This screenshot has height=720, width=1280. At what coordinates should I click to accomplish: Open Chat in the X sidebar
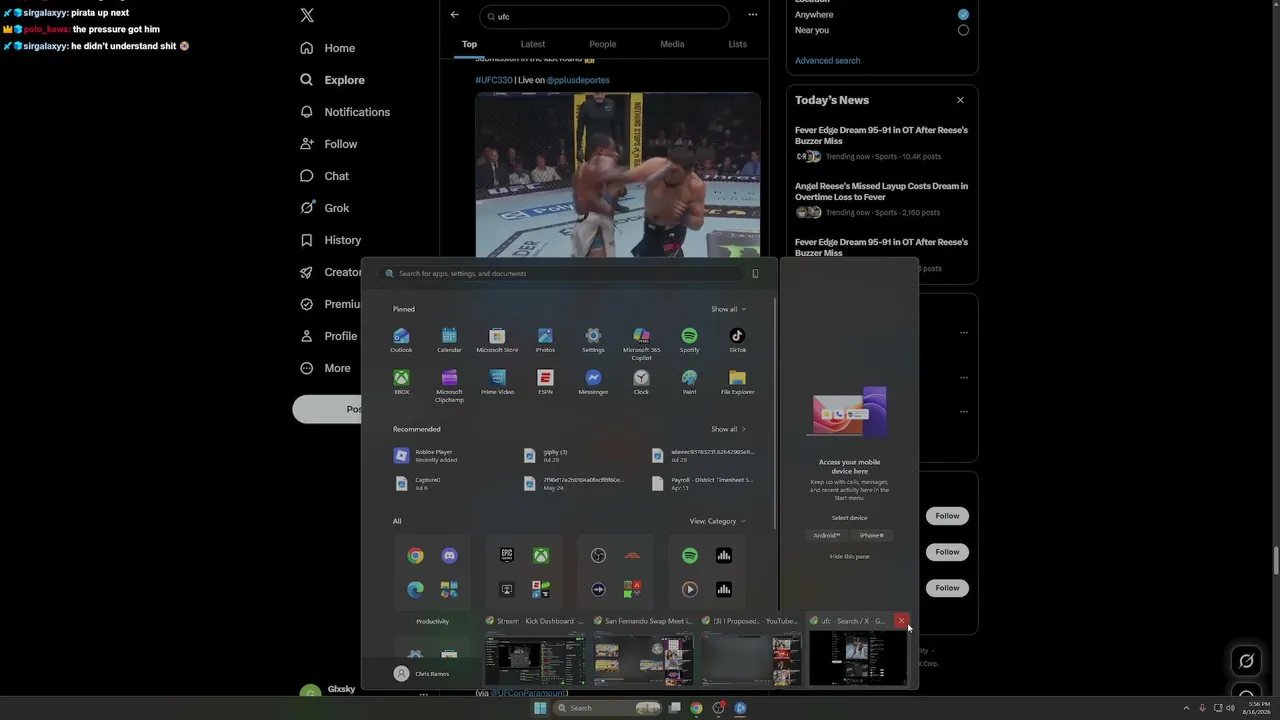tap(325, 176)
